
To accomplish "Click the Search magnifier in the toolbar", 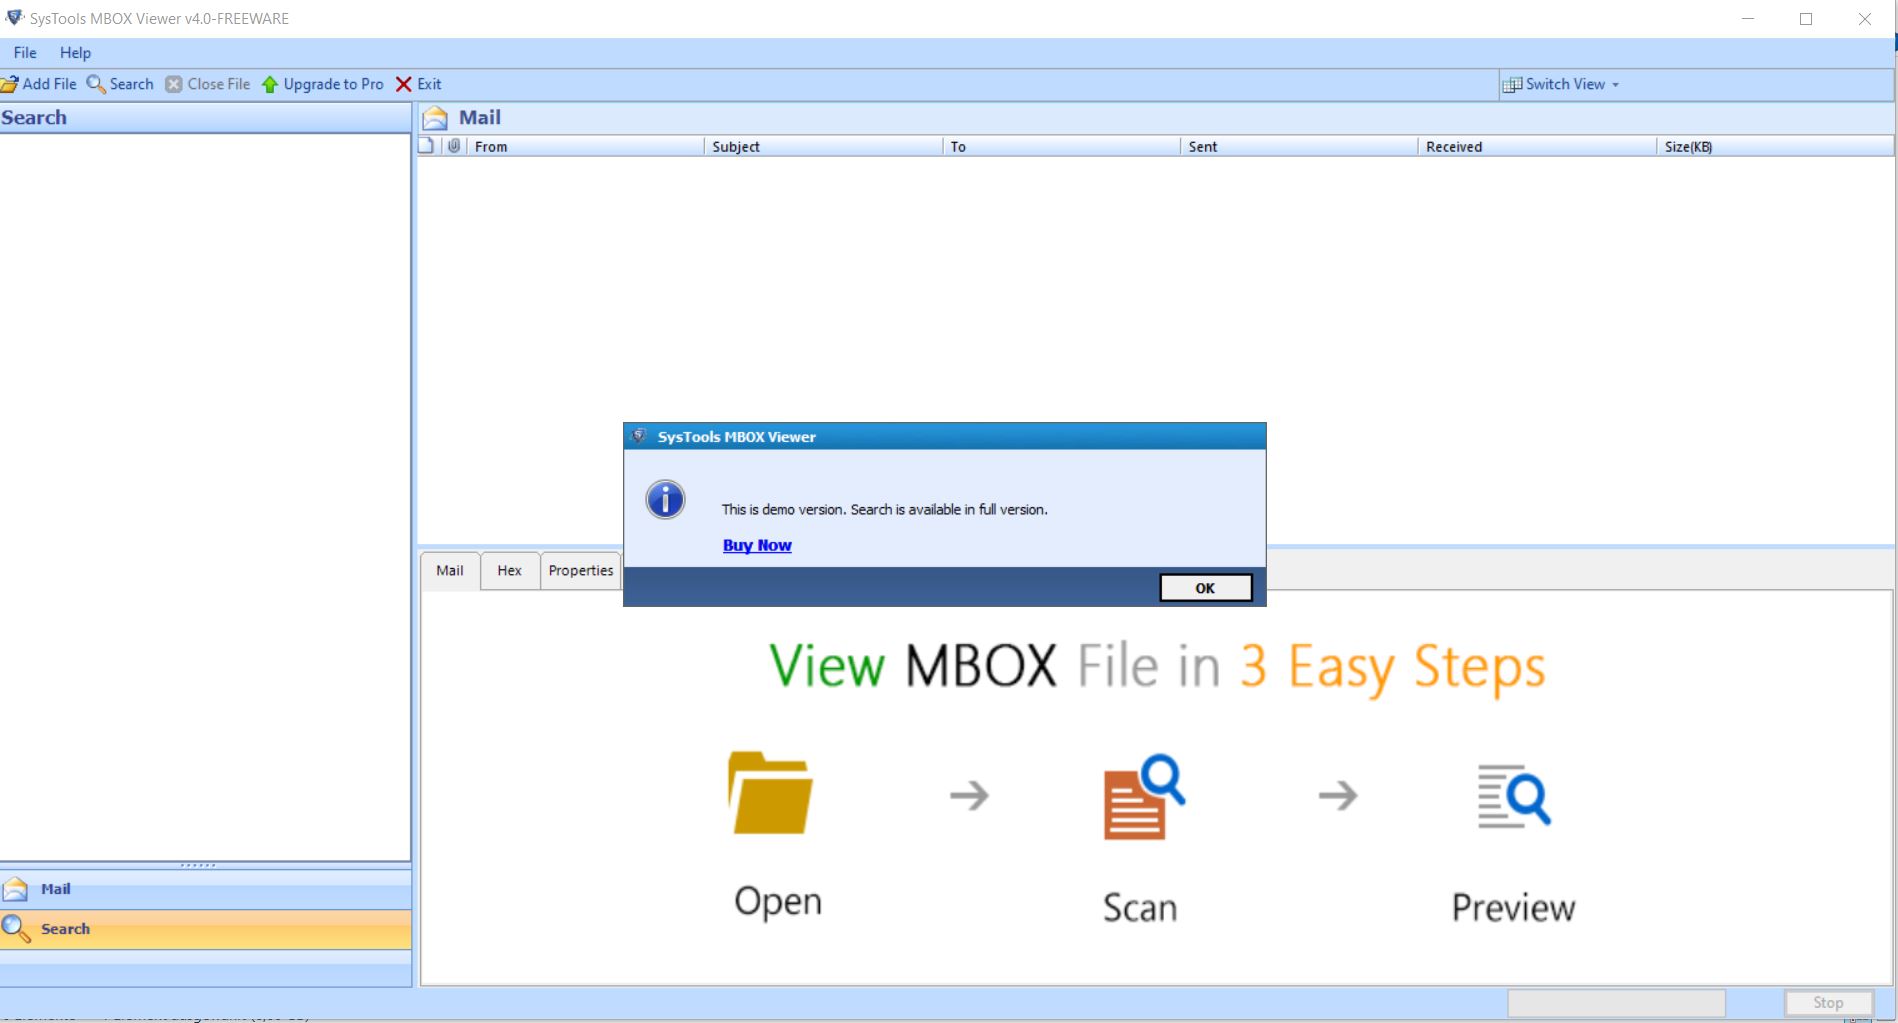I will 96,85.
